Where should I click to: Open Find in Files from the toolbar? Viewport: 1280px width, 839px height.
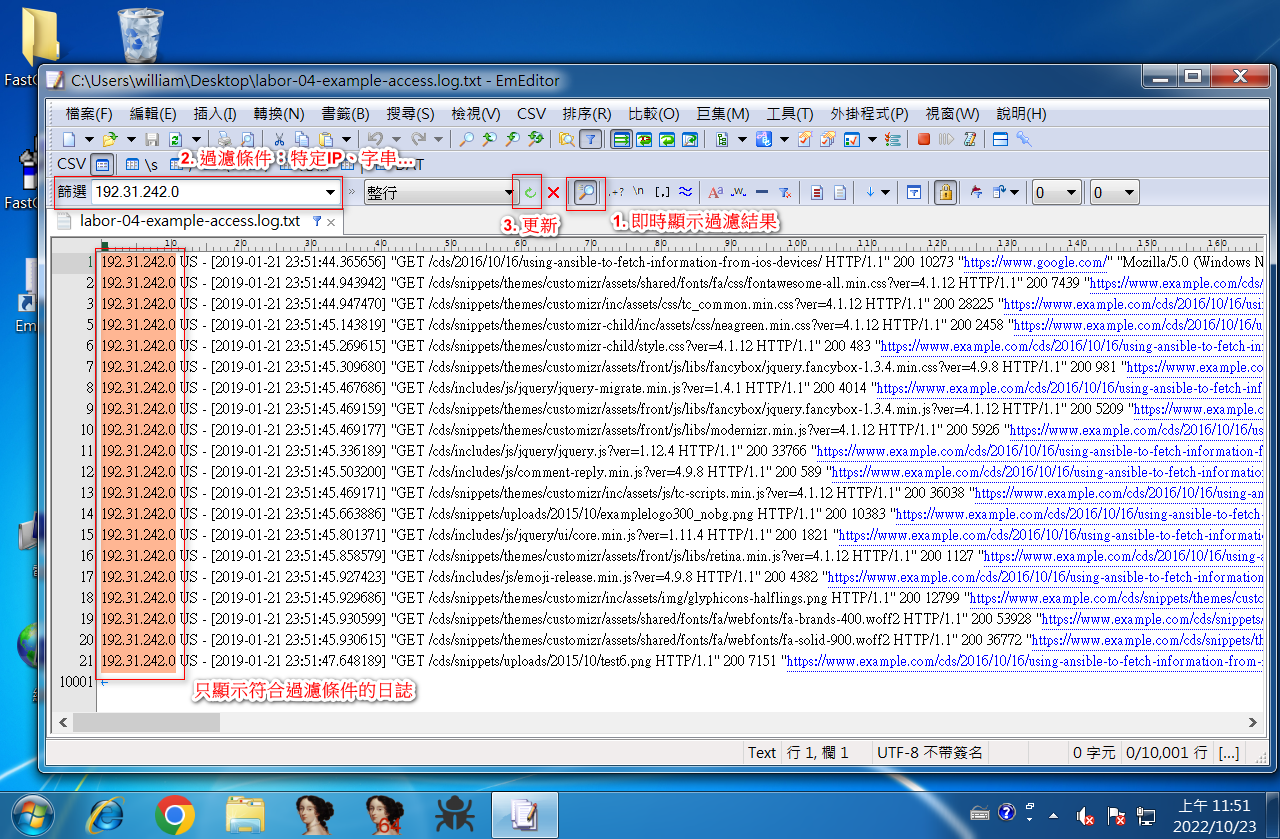pyautogui.click(x=566, y=139)
